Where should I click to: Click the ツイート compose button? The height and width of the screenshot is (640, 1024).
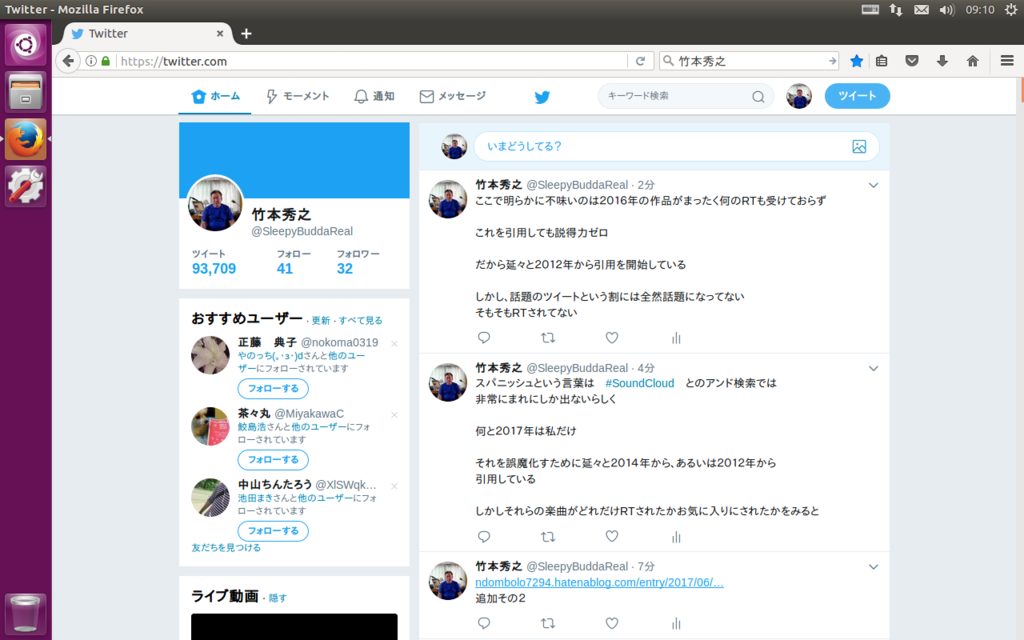(857, 96)
